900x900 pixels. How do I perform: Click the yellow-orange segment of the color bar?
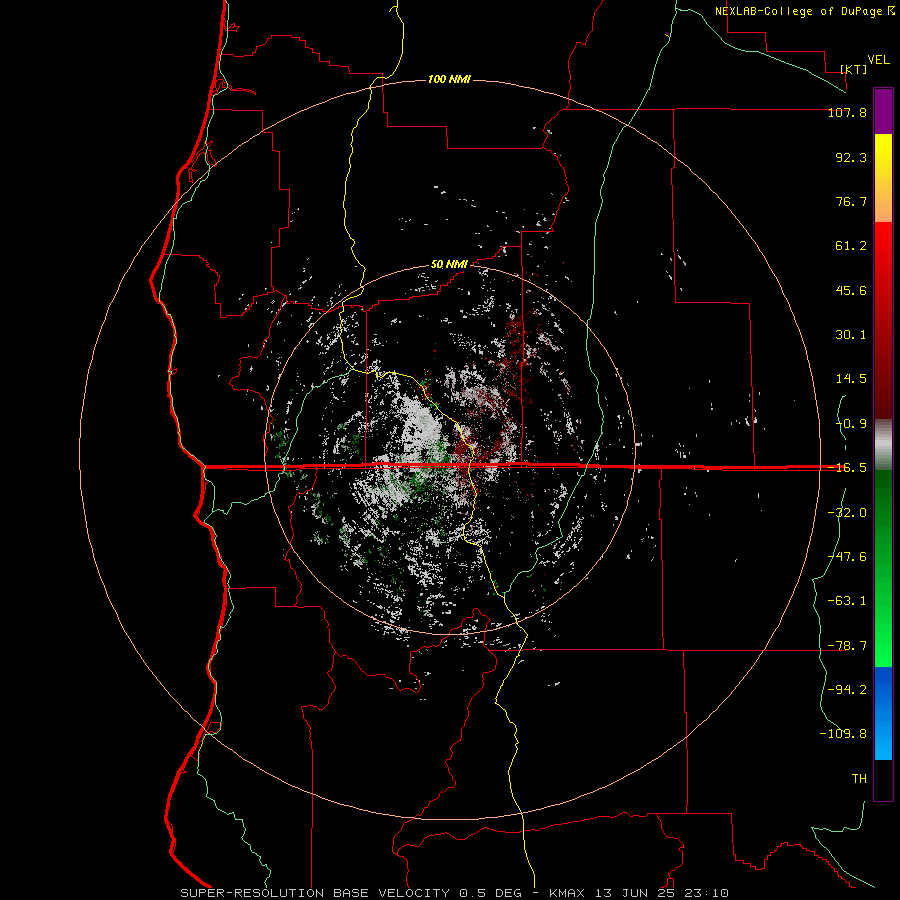point(883,179)
